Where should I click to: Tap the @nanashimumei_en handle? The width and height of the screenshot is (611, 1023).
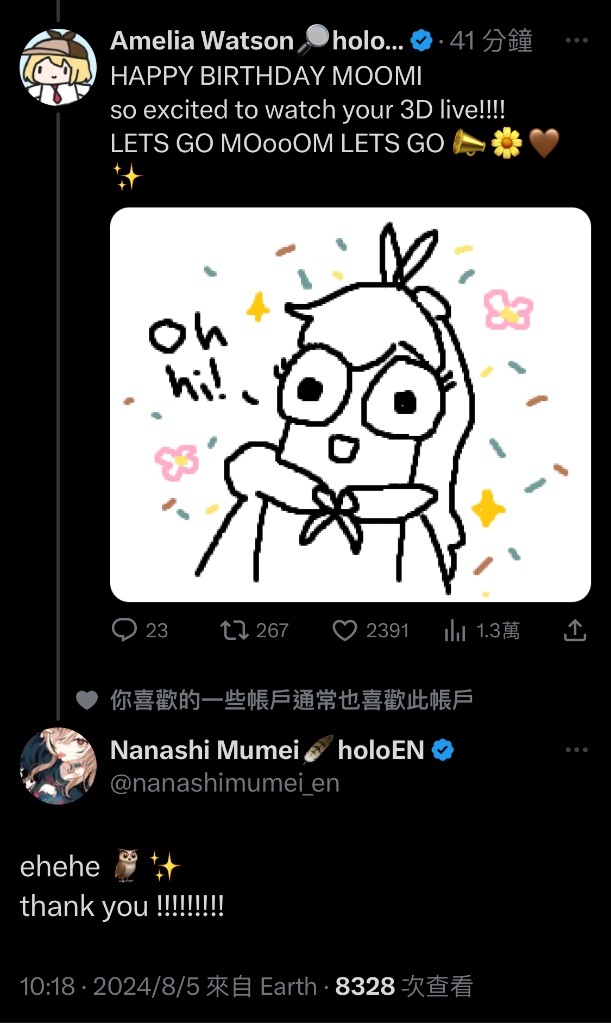point(225,783)
